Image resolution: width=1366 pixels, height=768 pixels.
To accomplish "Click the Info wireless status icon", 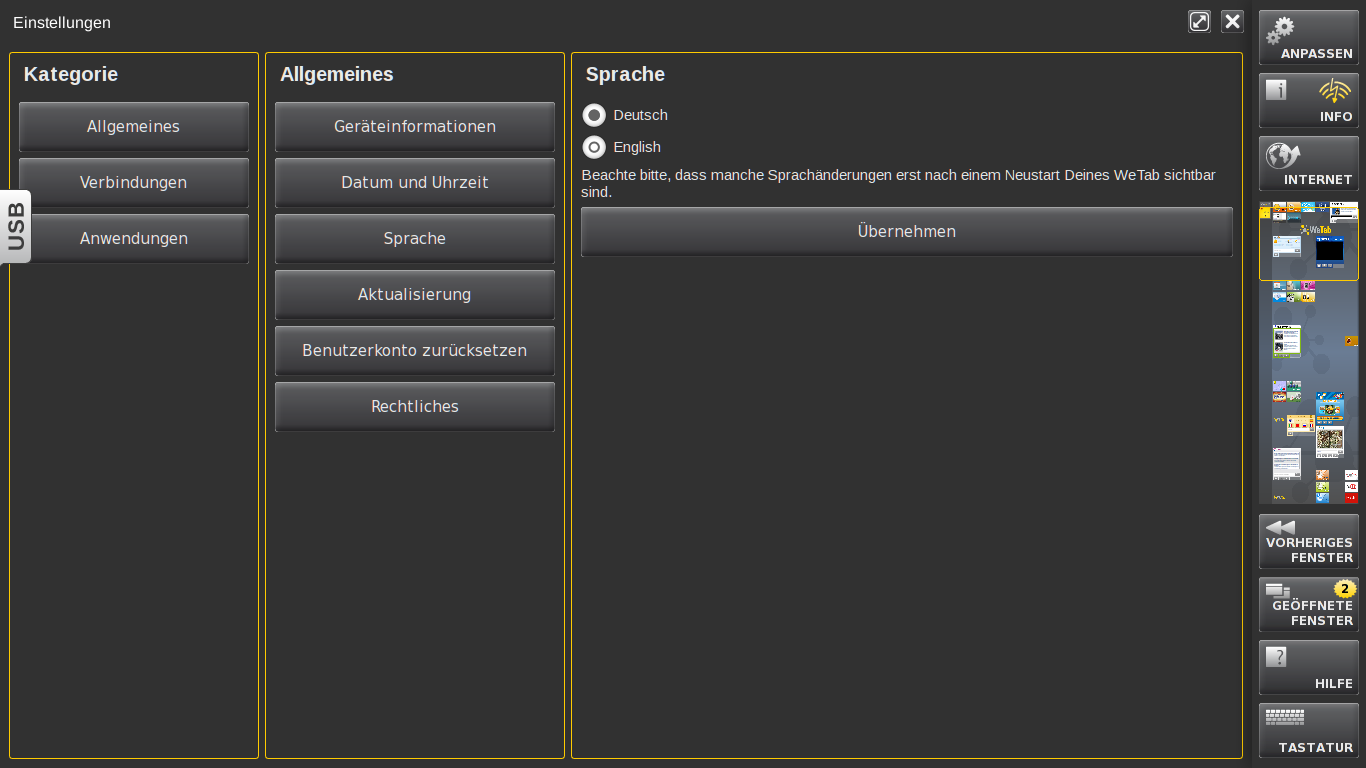I will pos(1335,92).
